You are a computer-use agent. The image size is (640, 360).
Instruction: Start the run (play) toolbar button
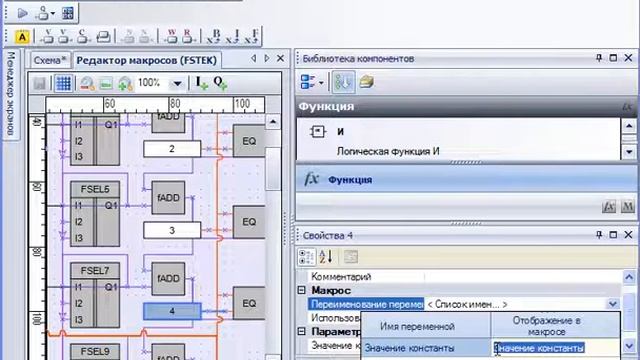coord(22,14)
